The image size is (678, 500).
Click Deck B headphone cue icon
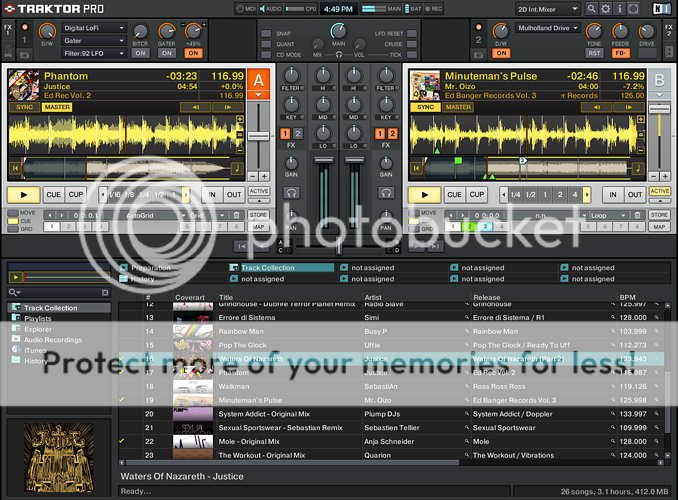click(385, 192)
